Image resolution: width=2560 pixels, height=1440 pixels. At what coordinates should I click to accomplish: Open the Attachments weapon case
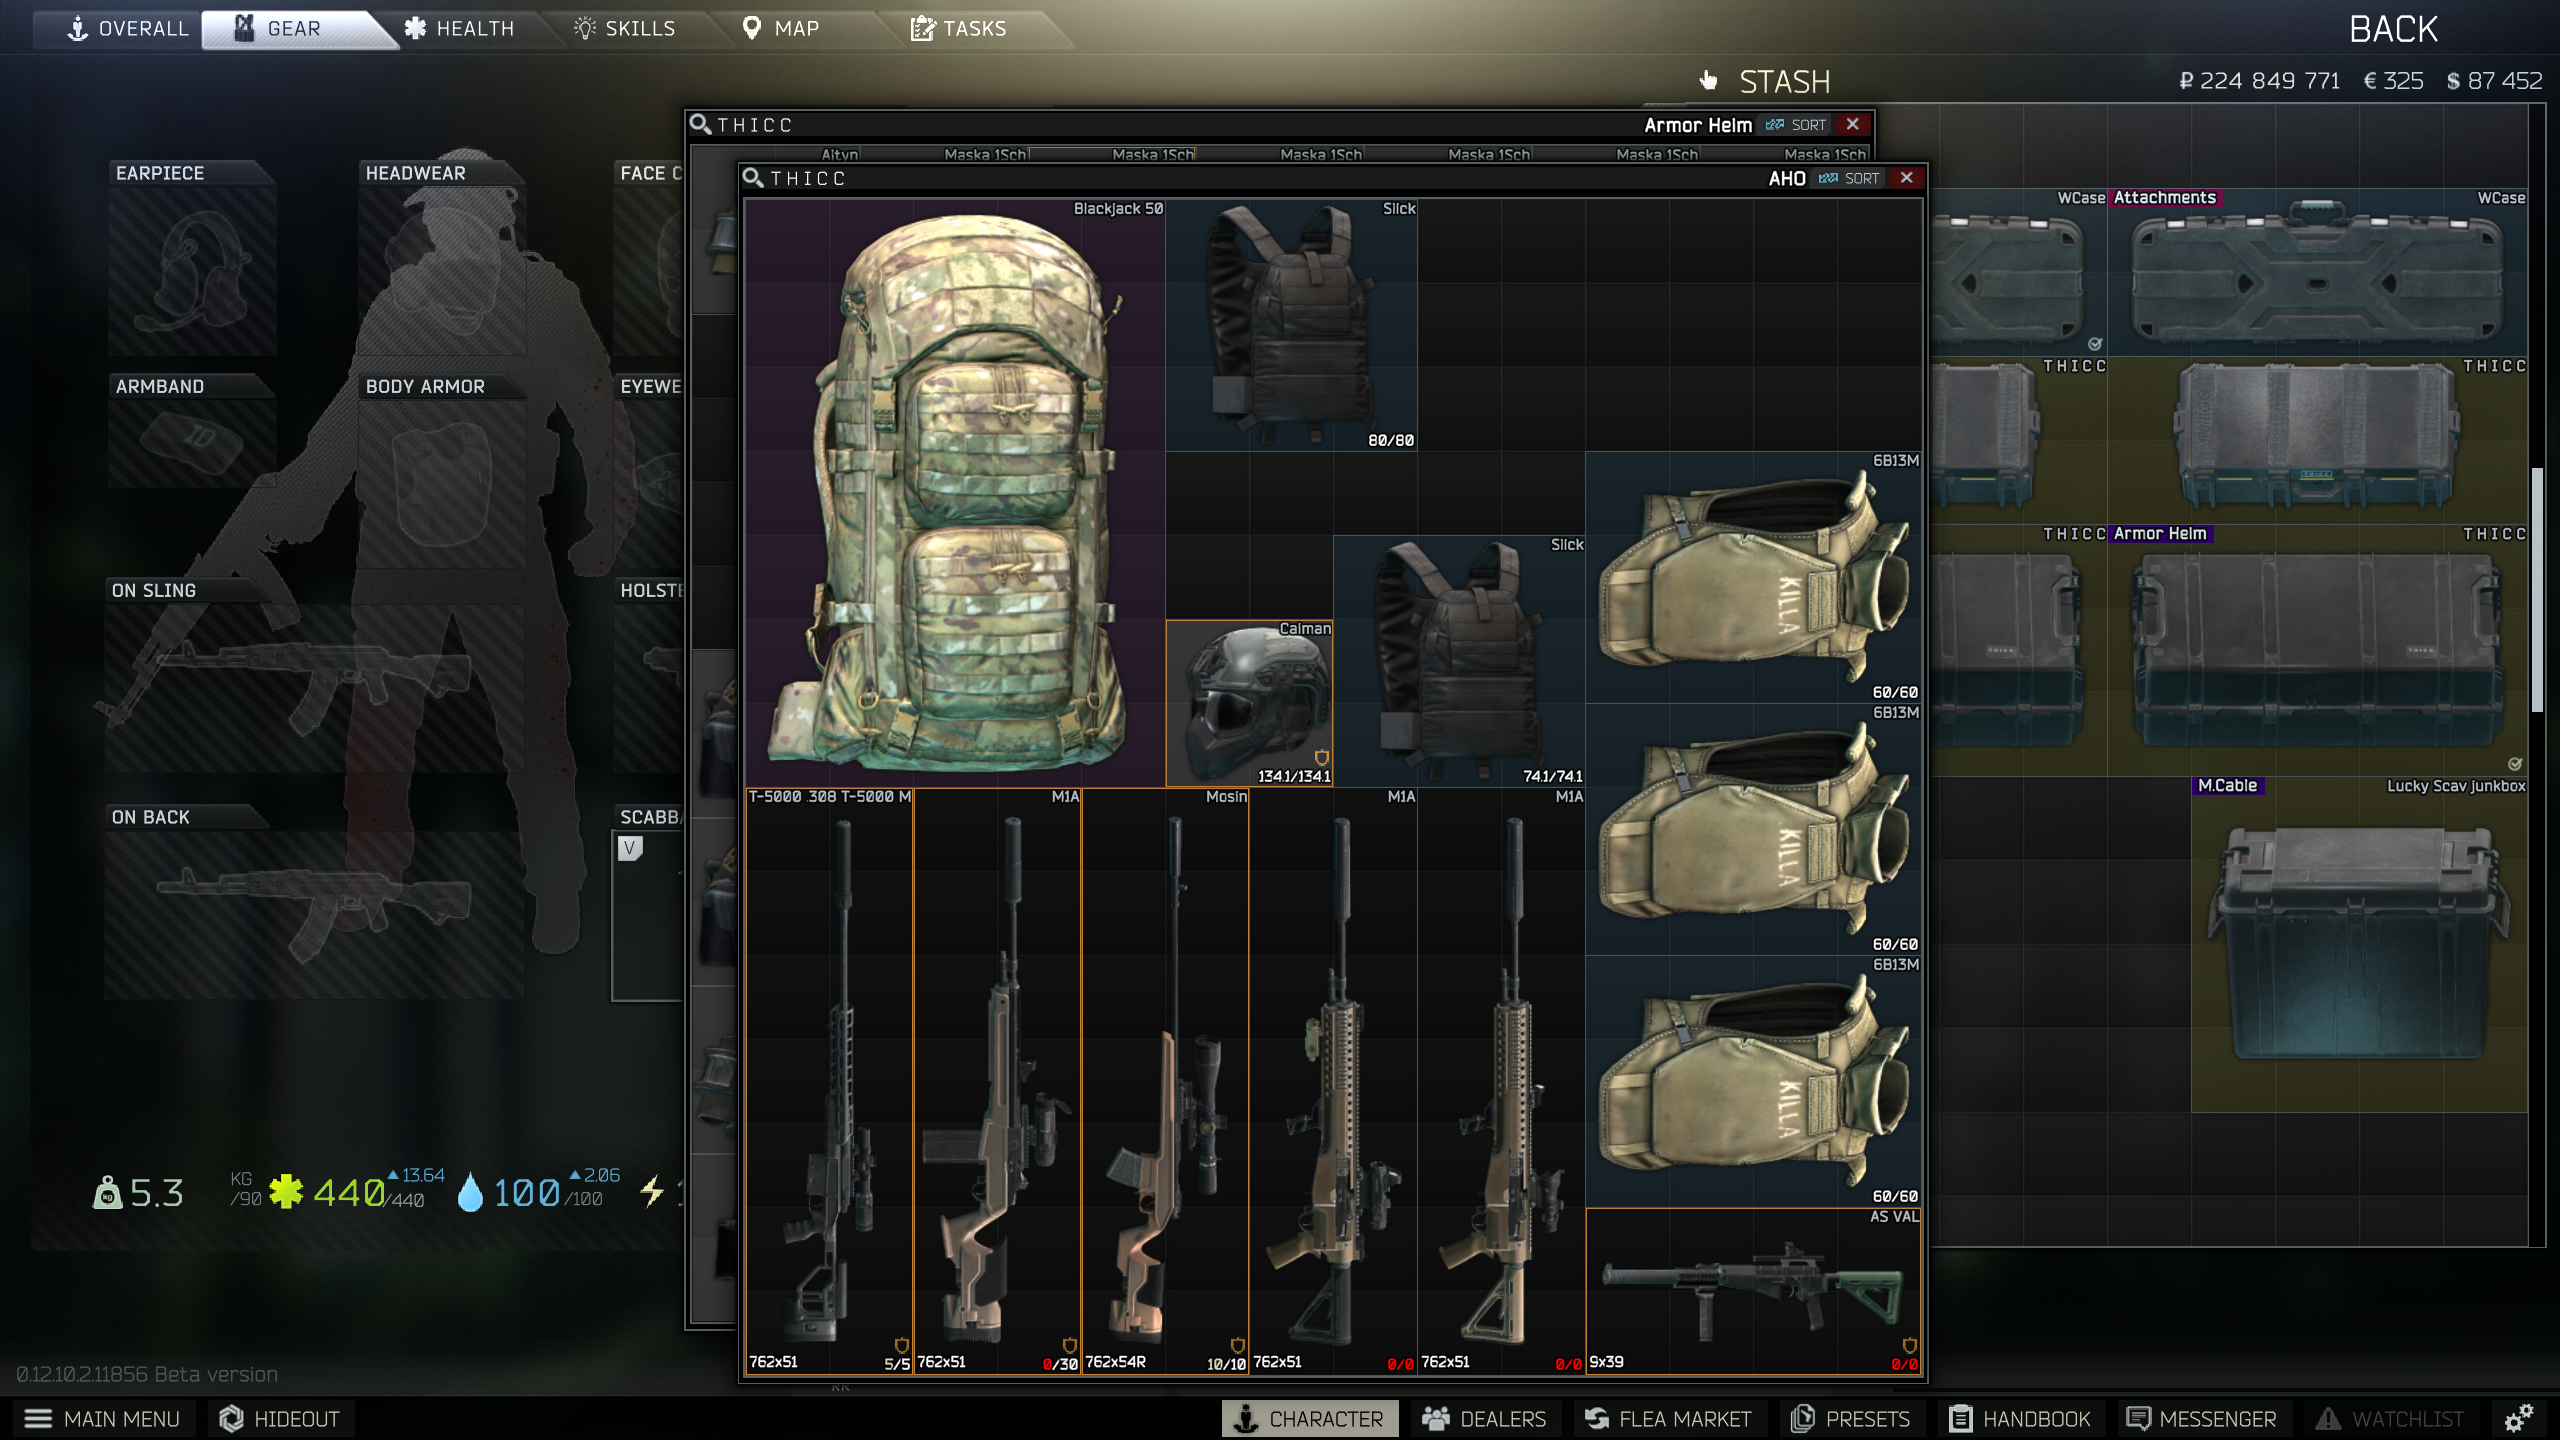[2318, 272]
